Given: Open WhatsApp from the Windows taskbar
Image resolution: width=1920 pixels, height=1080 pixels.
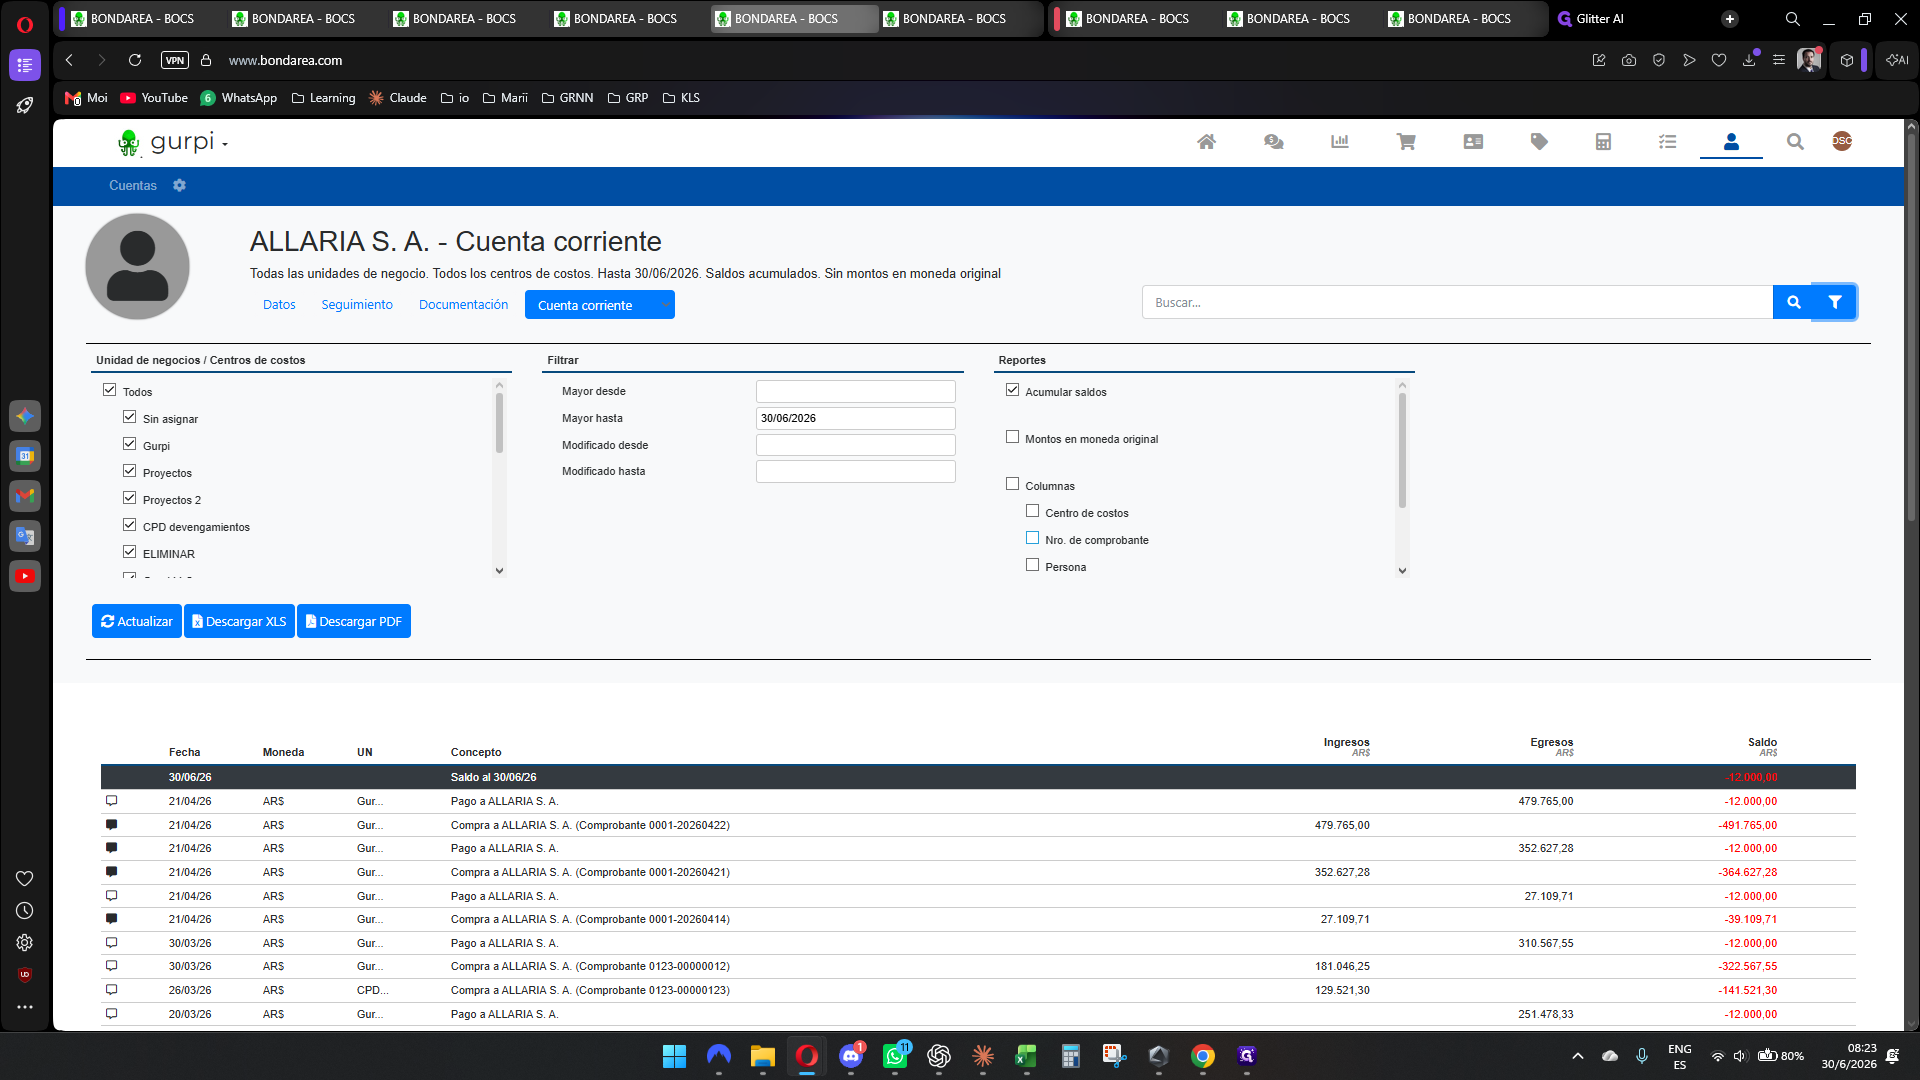Looking at the screenshot, I should [x=895, y=1056].
